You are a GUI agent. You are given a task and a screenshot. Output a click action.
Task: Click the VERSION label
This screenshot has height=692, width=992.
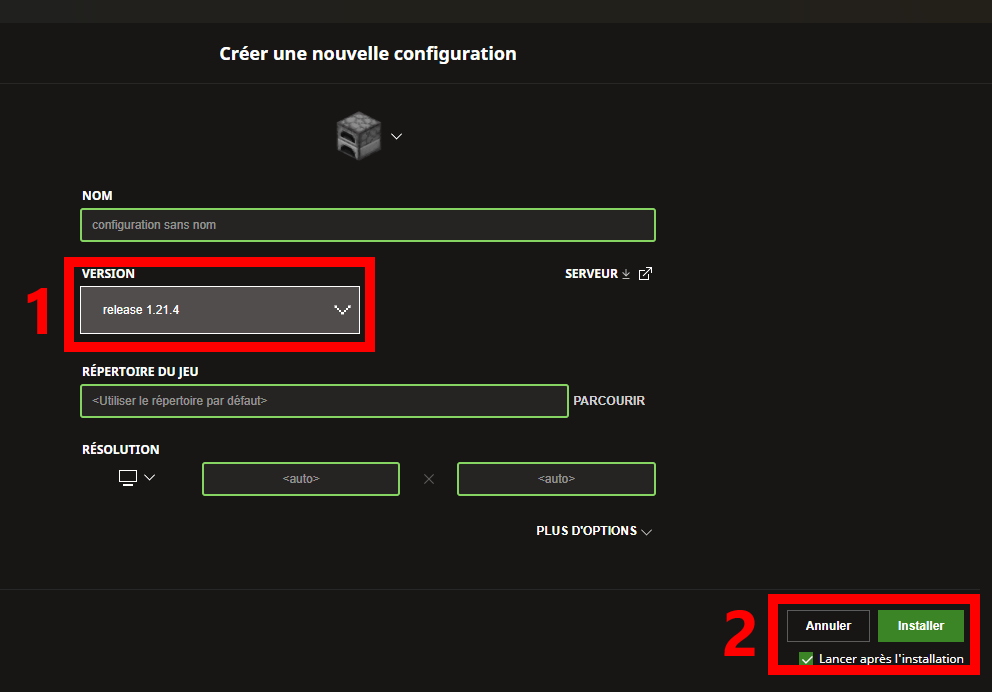[x=108, y=274]
